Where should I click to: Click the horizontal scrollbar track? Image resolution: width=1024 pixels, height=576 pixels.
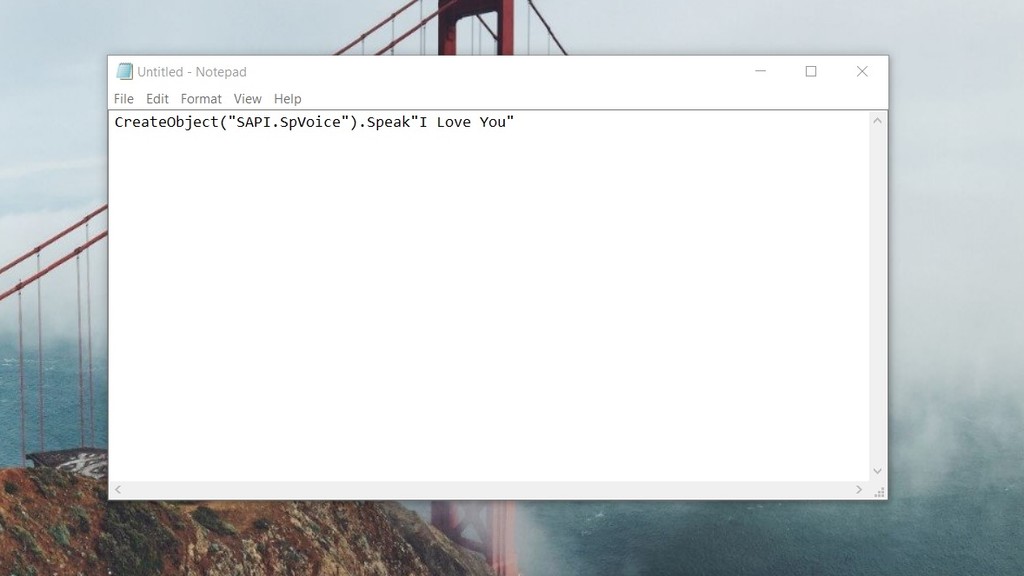(488, 490)
